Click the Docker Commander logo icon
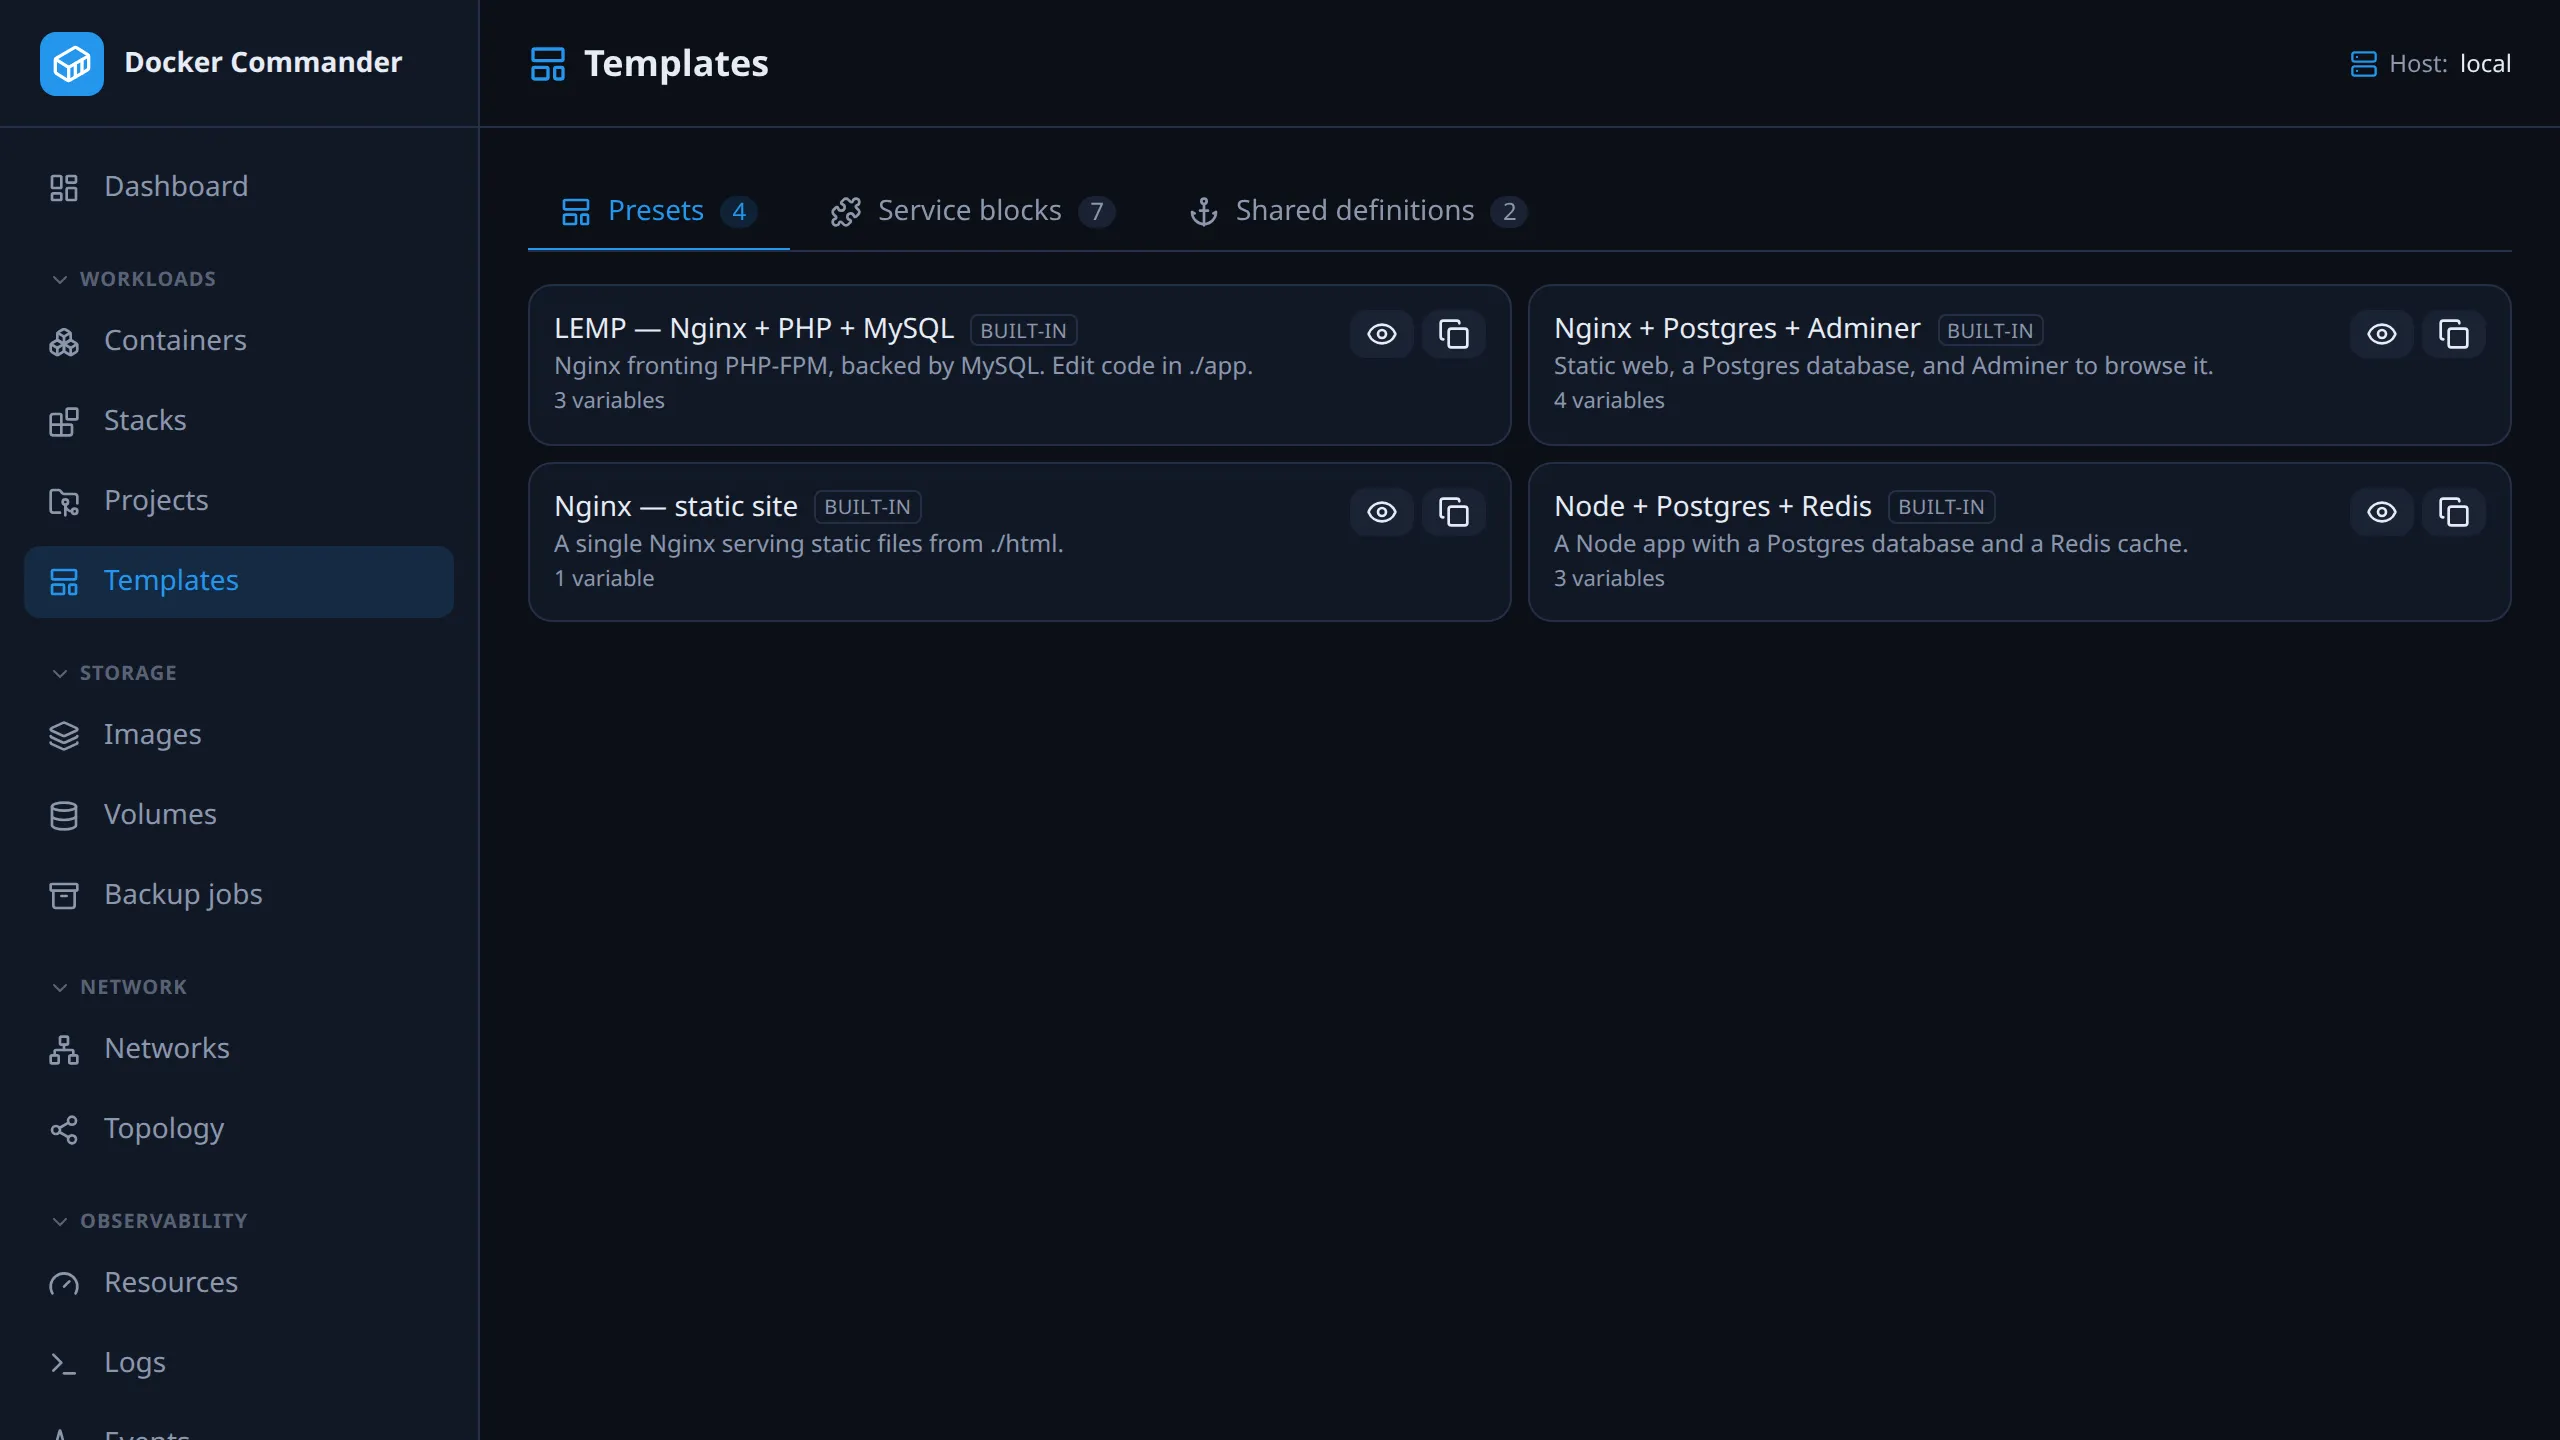Image resolution: width=2560 pixels, height=1440 pixels. coord(71,63)
